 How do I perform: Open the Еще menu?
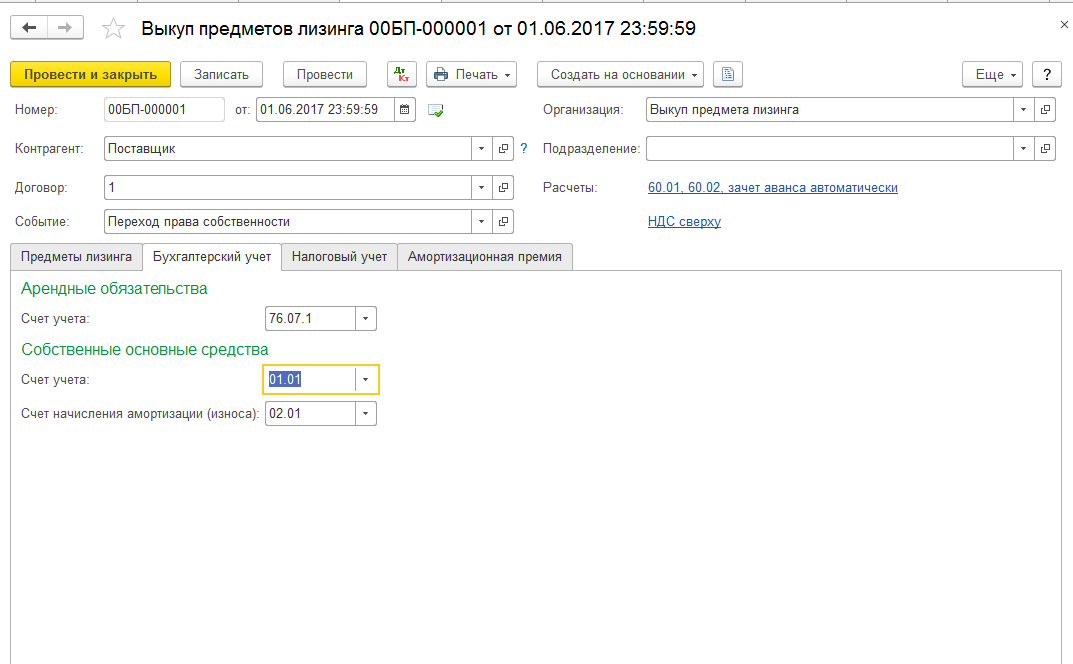(x=992, y=75)
